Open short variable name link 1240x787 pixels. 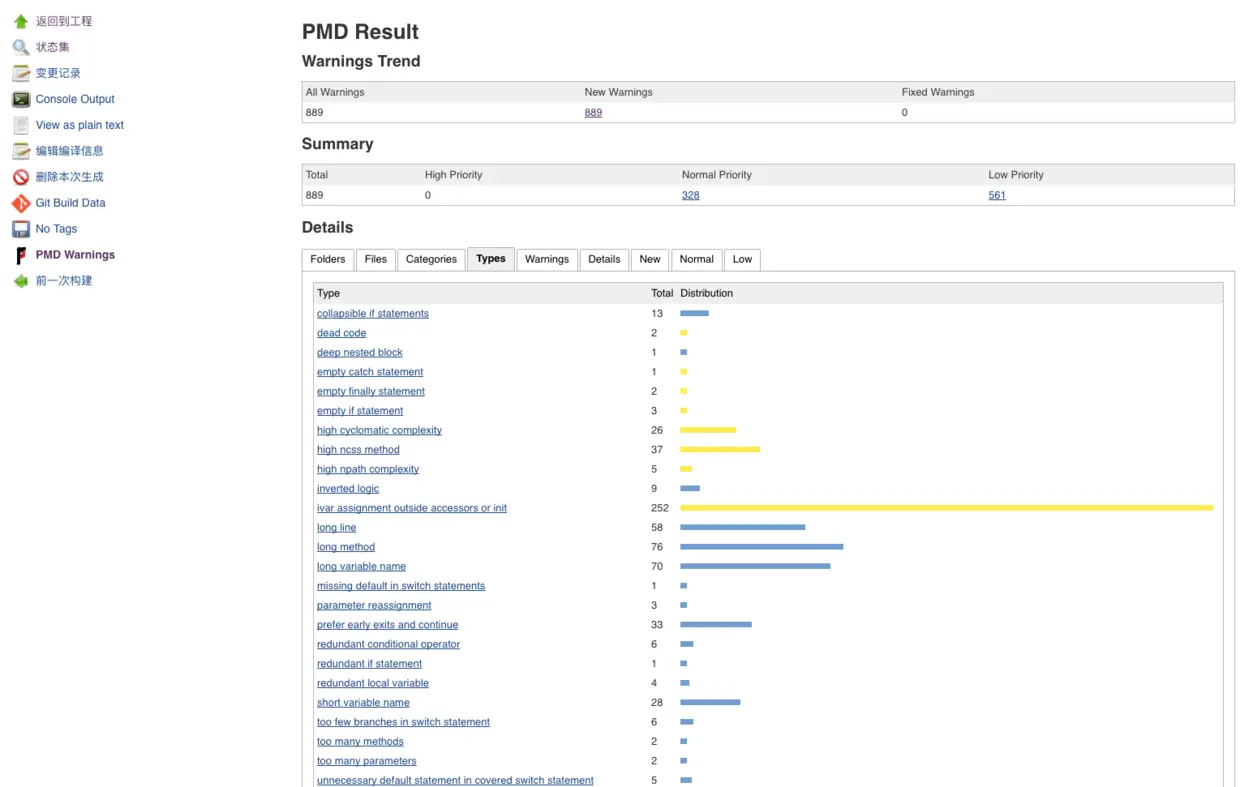pos(363,703)
